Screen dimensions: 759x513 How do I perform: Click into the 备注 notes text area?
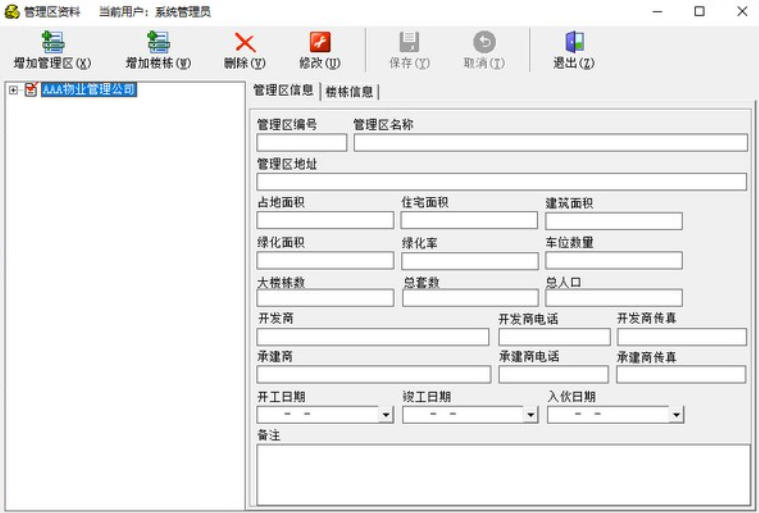coord(503,474)
